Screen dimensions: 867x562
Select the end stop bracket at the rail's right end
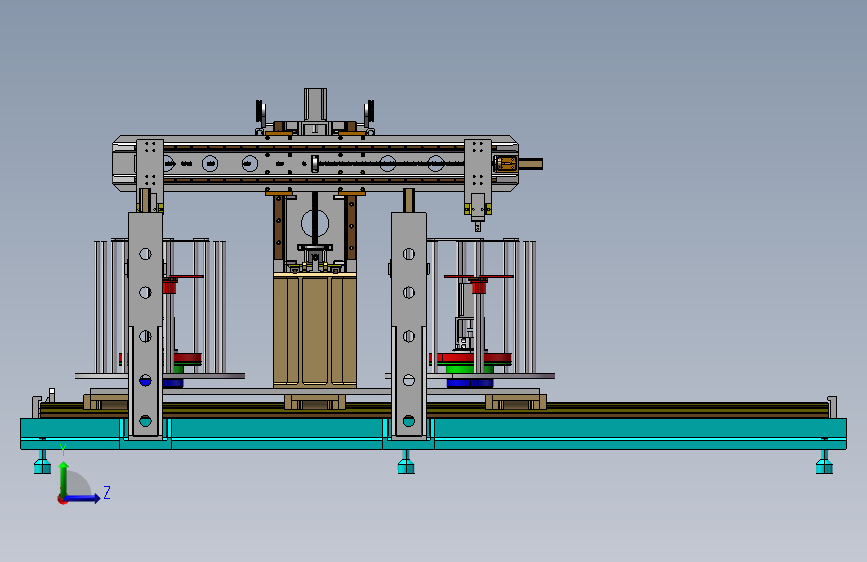point(832,407)
